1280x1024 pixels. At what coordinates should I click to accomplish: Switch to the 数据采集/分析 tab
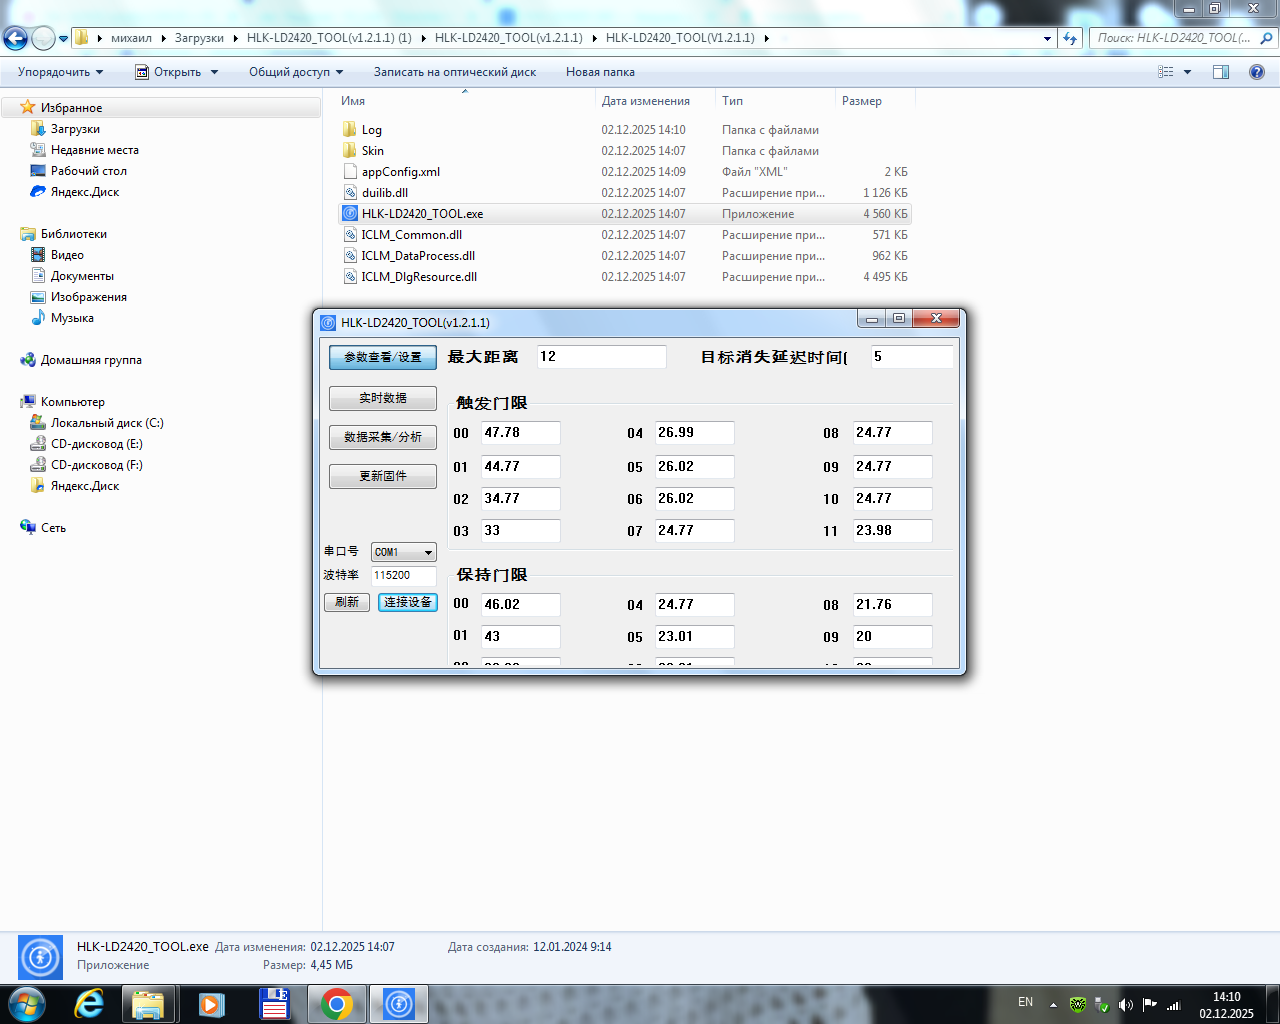(383, 437)
